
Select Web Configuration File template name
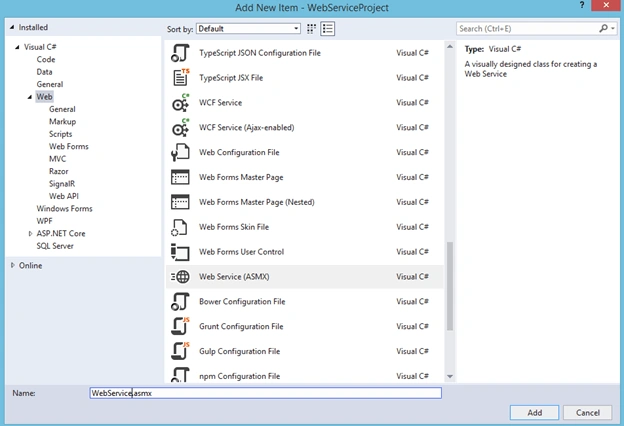[x=239, y=152]
